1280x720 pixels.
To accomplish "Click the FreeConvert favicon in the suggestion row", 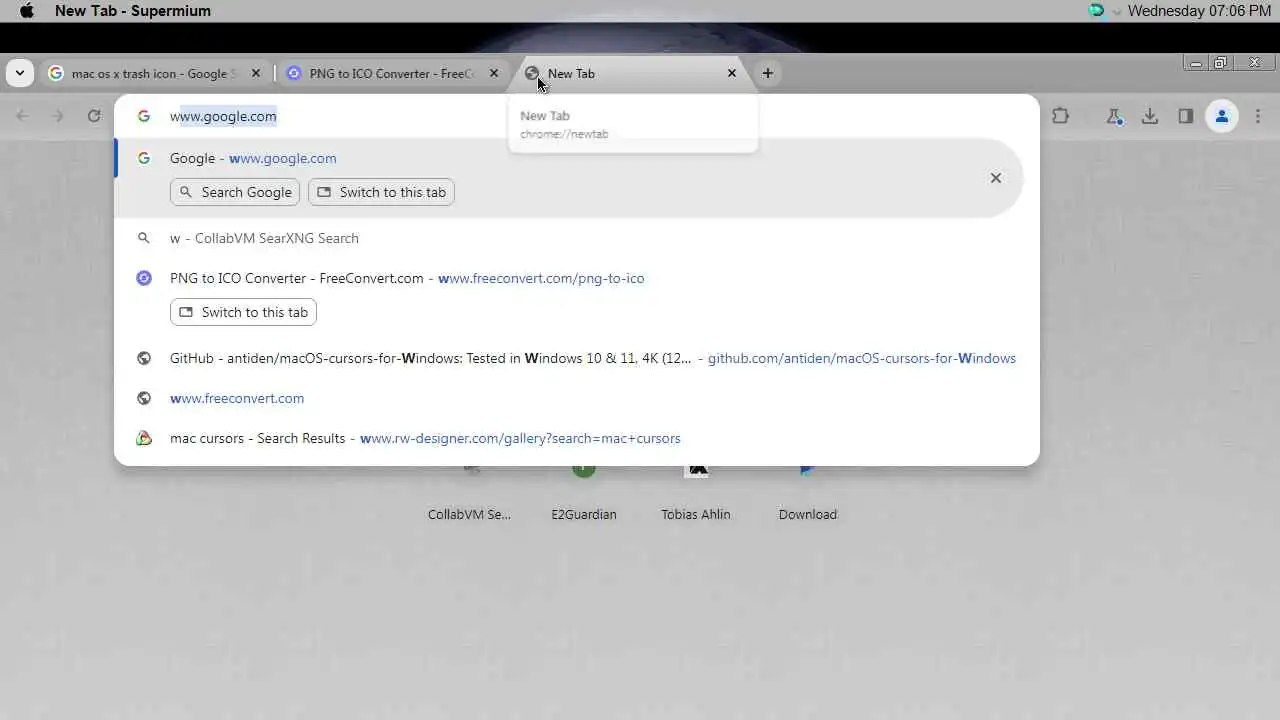I will pyautogui.click(x=144, y=278).
